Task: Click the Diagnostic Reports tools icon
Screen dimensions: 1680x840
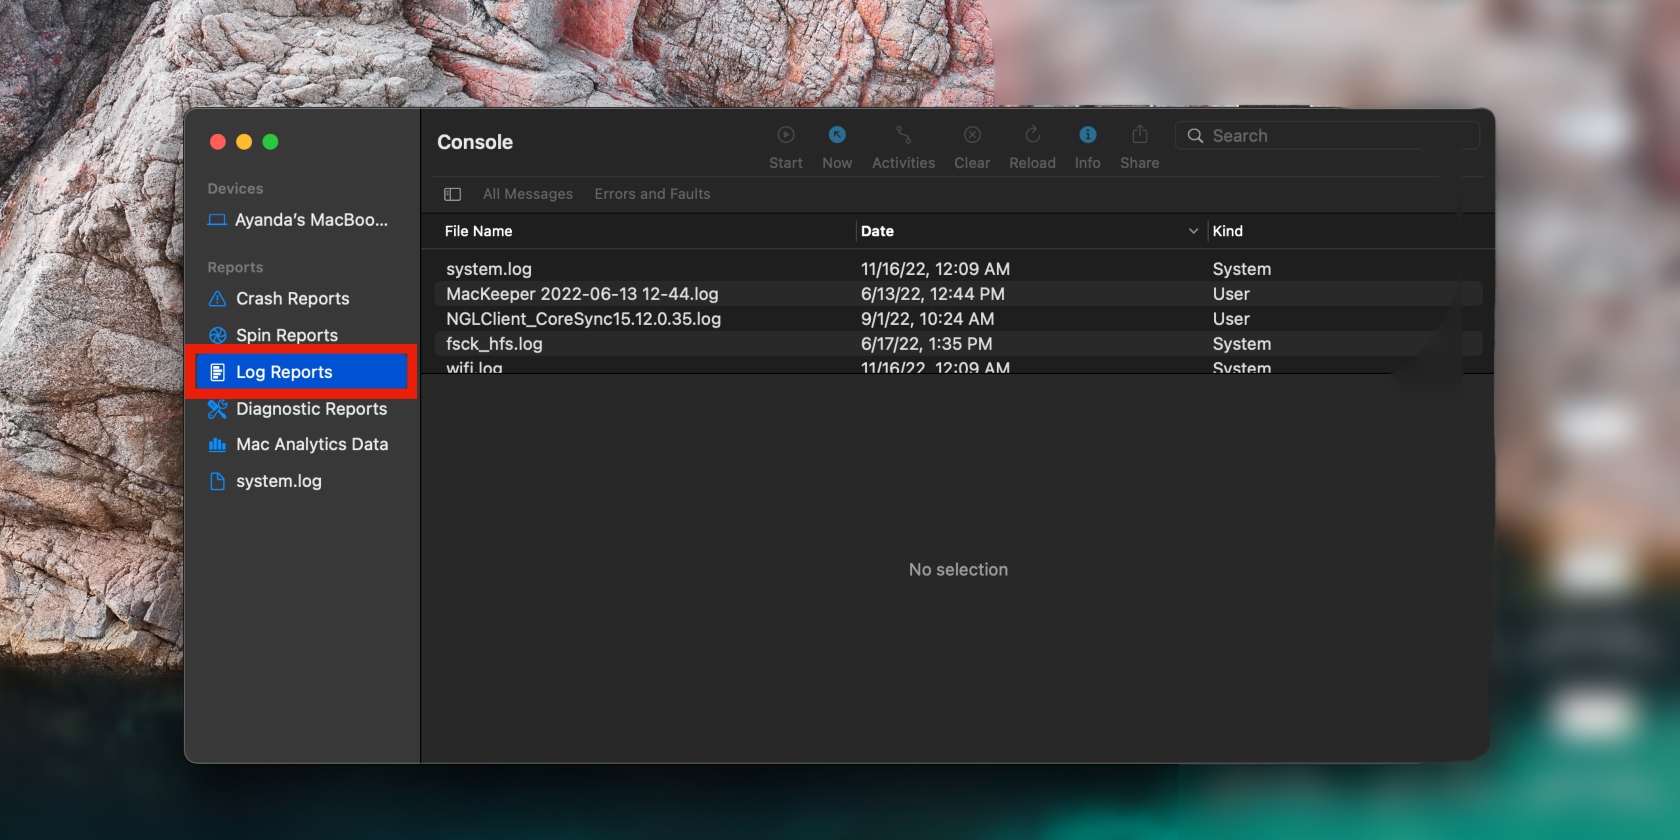Action: 217,409
